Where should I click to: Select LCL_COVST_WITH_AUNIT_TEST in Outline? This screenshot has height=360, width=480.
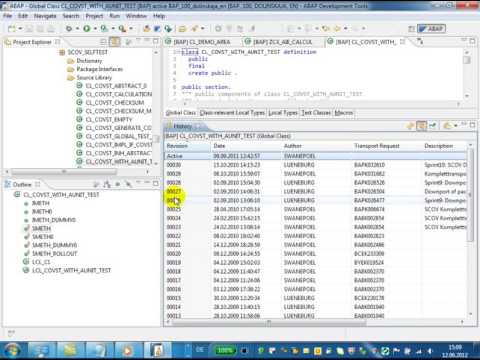click(71, 270)
